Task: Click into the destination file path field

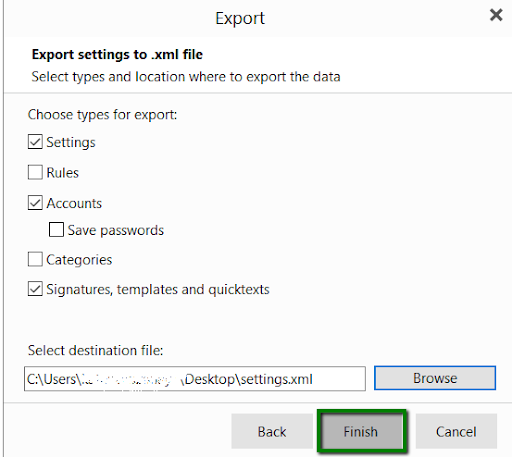Action: click(195, 379)
